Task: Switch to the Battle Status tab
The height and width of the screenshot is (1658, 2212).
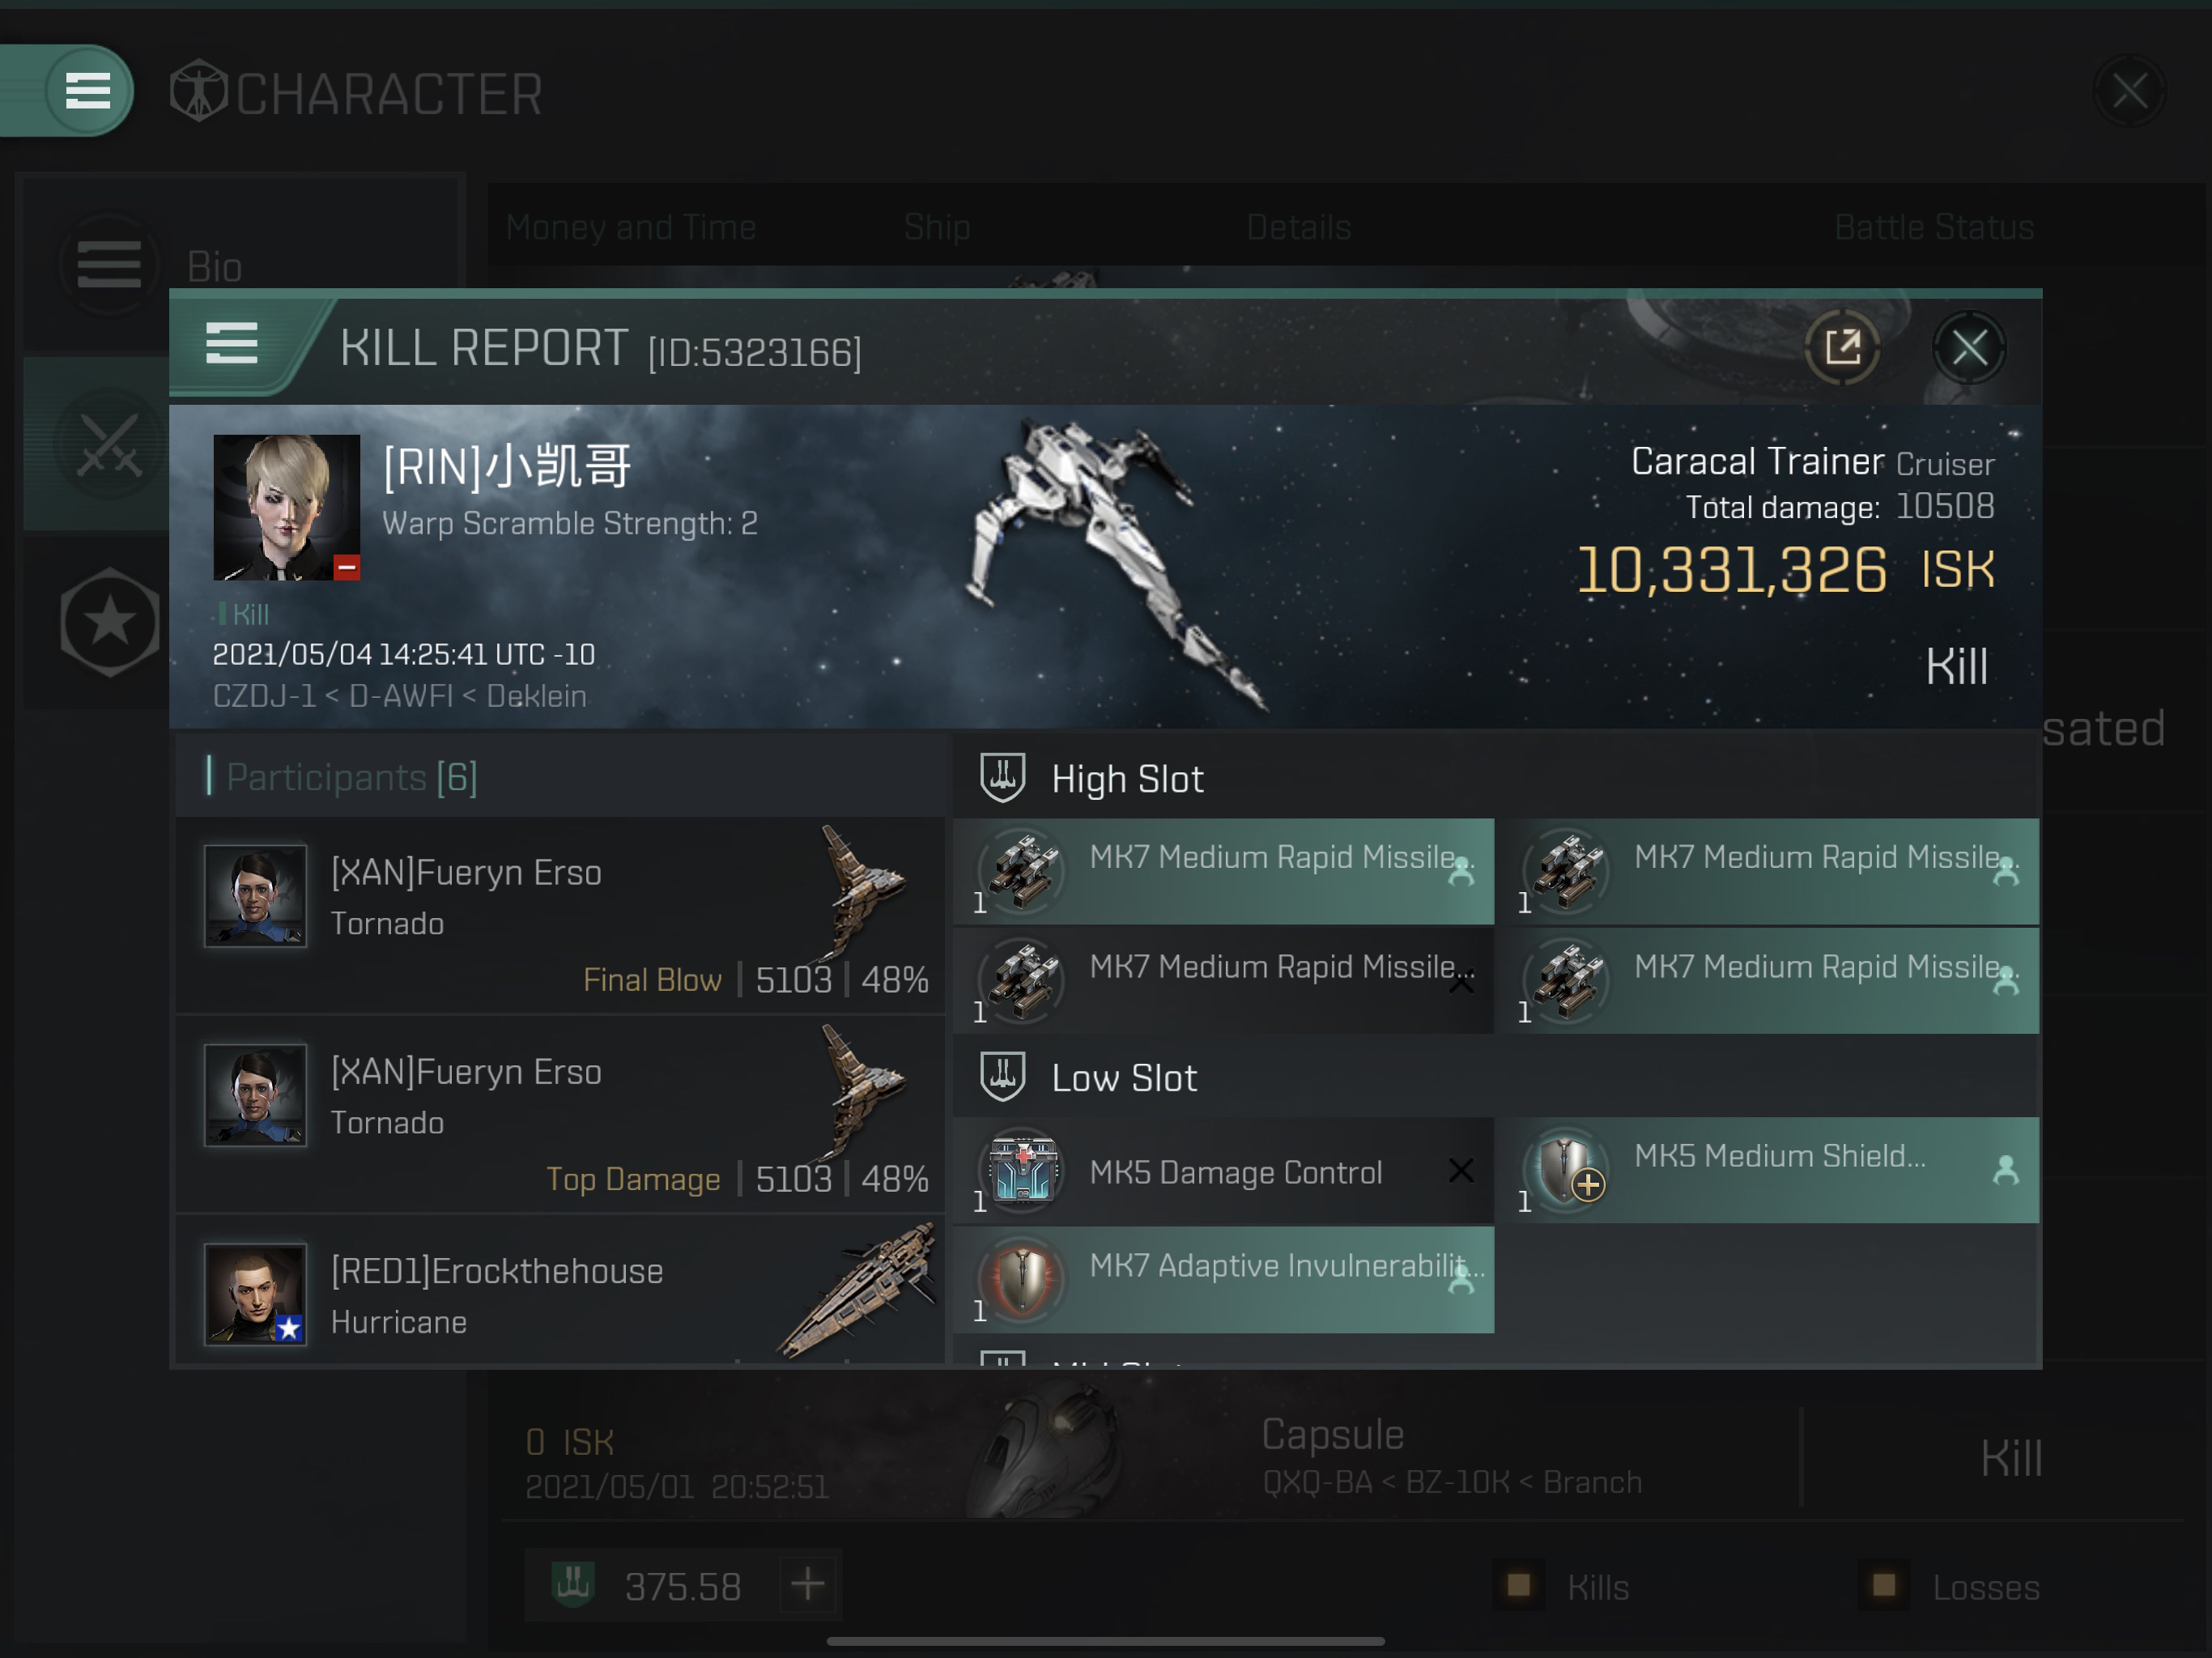Action: [1933, 227]
